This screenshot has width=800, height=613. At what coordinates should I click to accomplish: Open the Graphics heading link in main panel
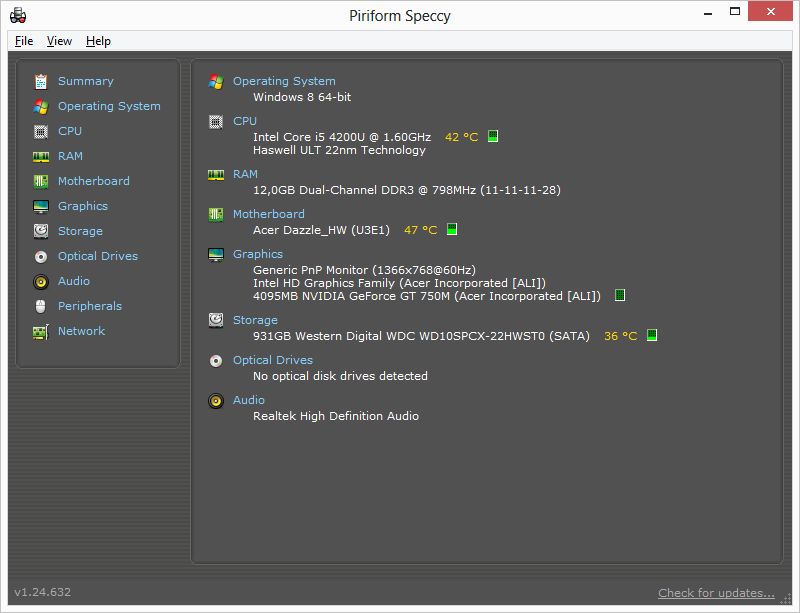coord(258,254)
